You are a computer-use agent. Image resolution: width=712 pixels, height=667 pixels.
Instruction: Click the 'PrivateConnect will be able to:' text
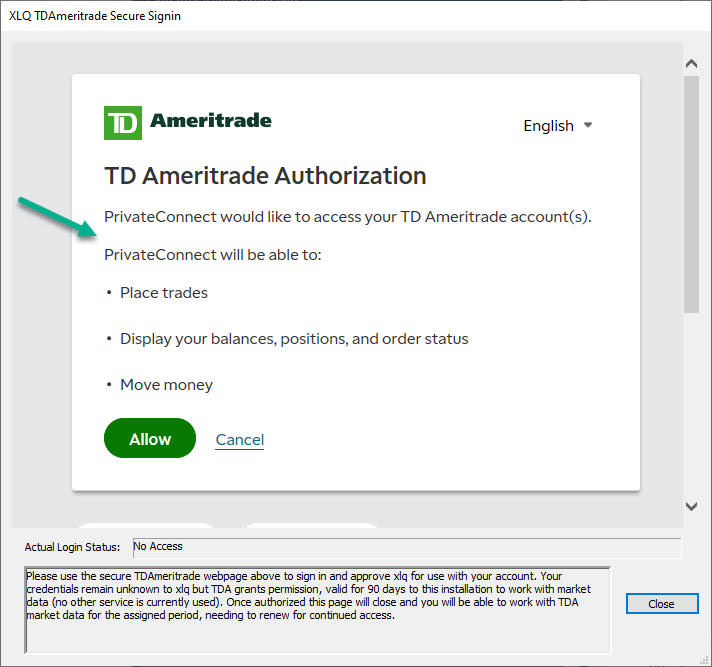[x=213, y=255]
